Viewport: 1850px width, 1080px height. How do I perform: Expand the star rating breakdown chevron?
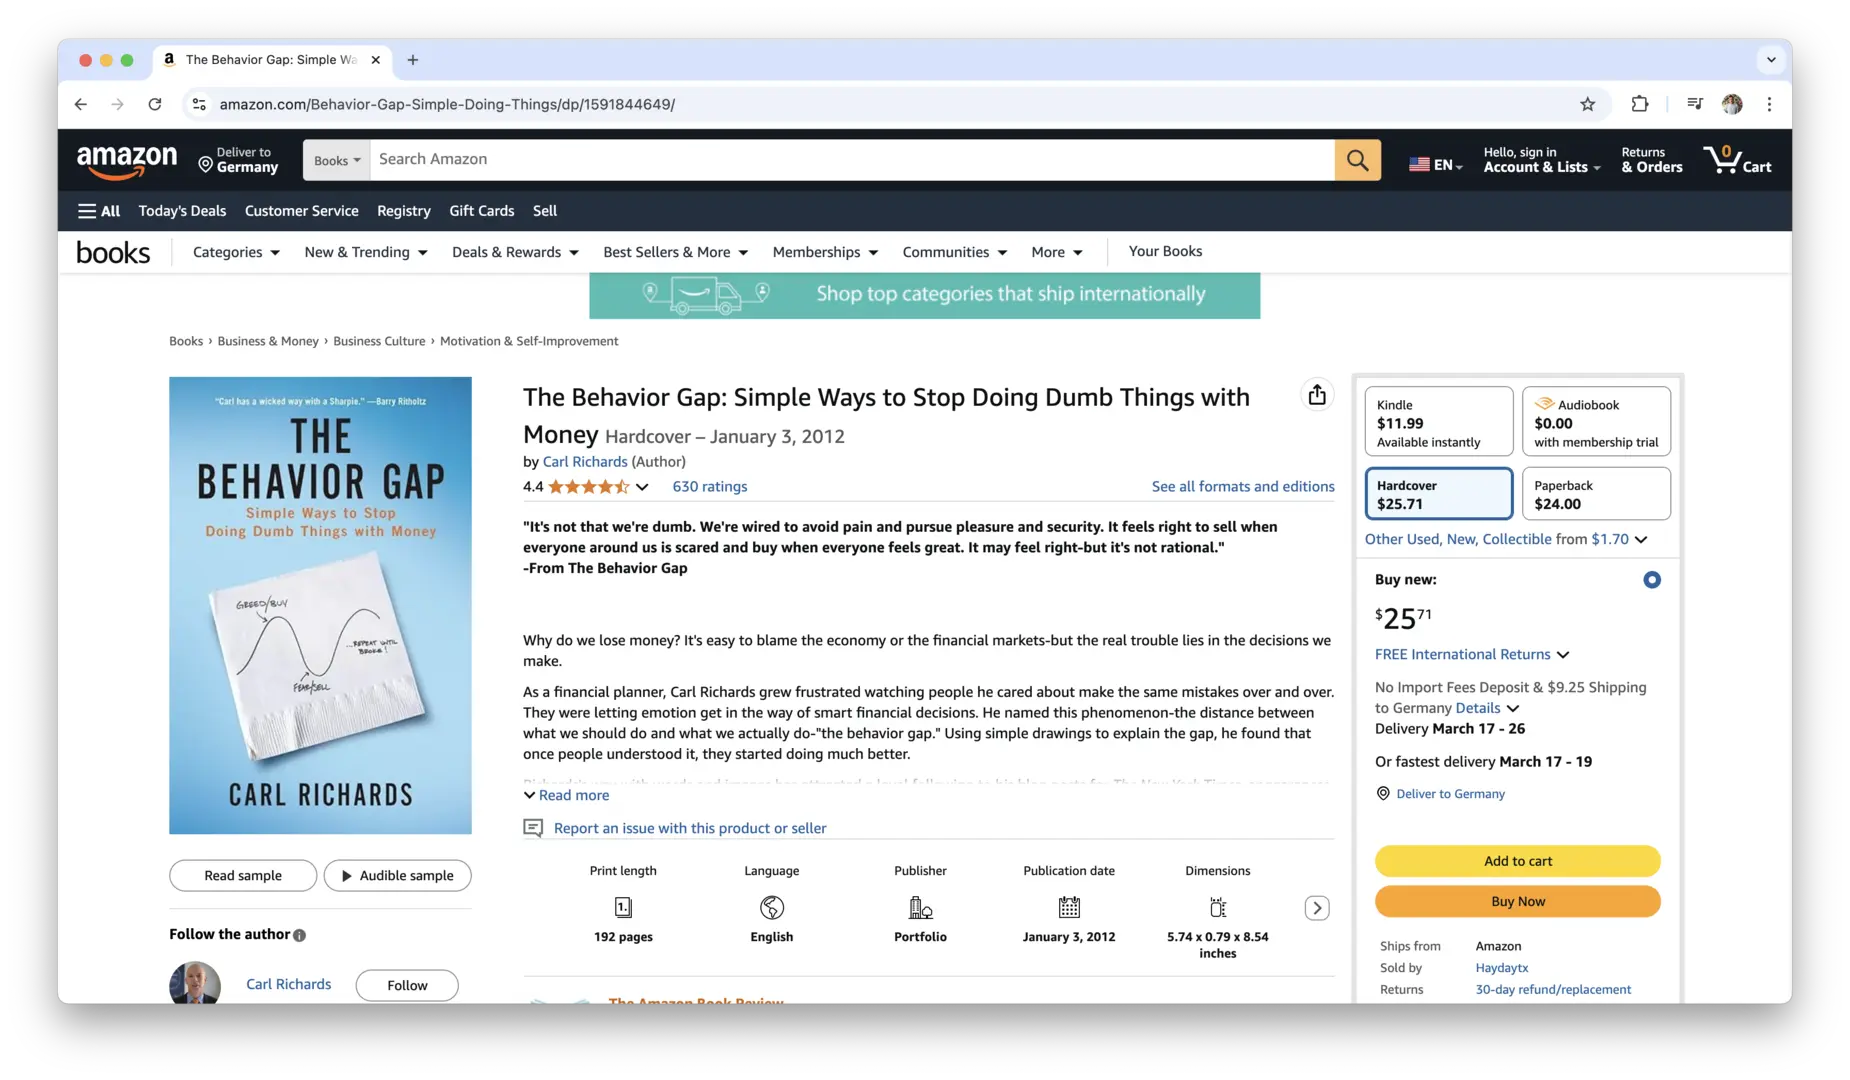(x=642, y=487)
